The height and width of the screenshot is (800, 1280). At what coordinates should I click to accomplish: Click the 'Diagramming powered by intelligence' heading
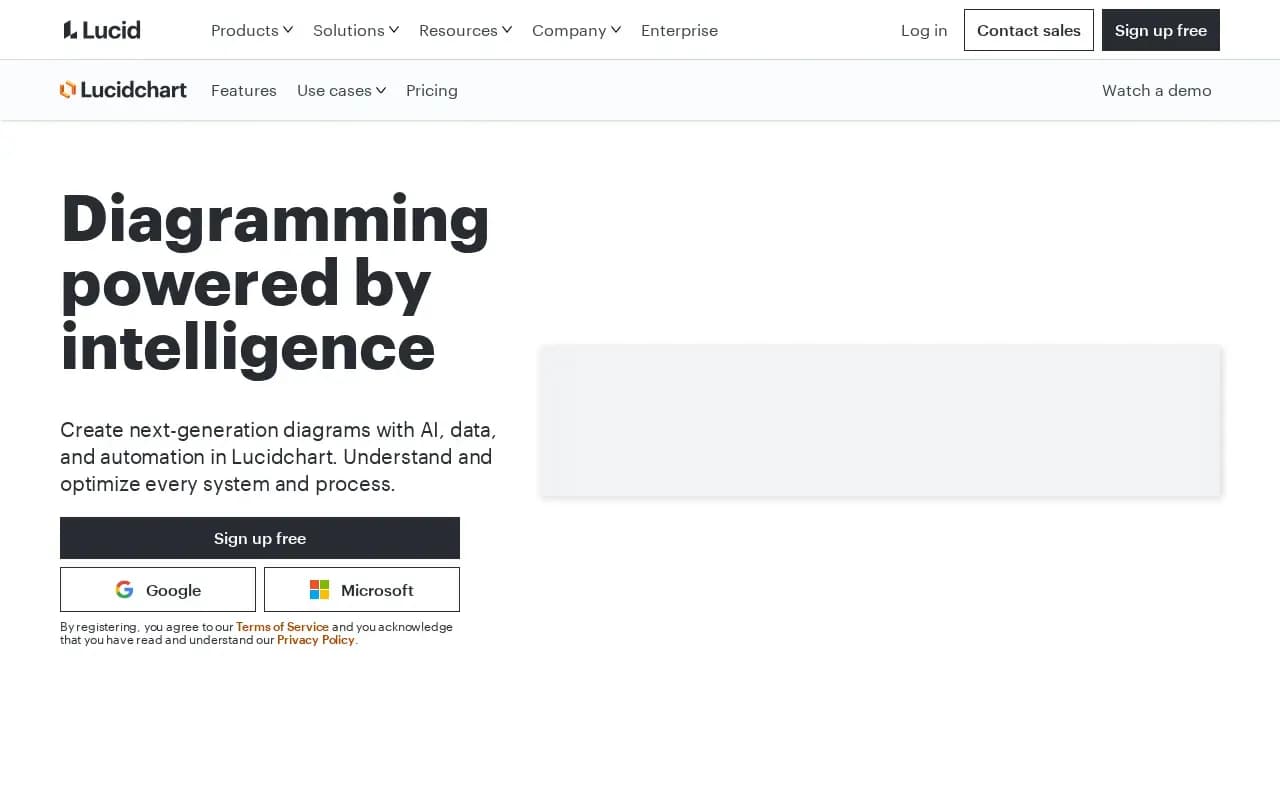(x=275, y=283)
